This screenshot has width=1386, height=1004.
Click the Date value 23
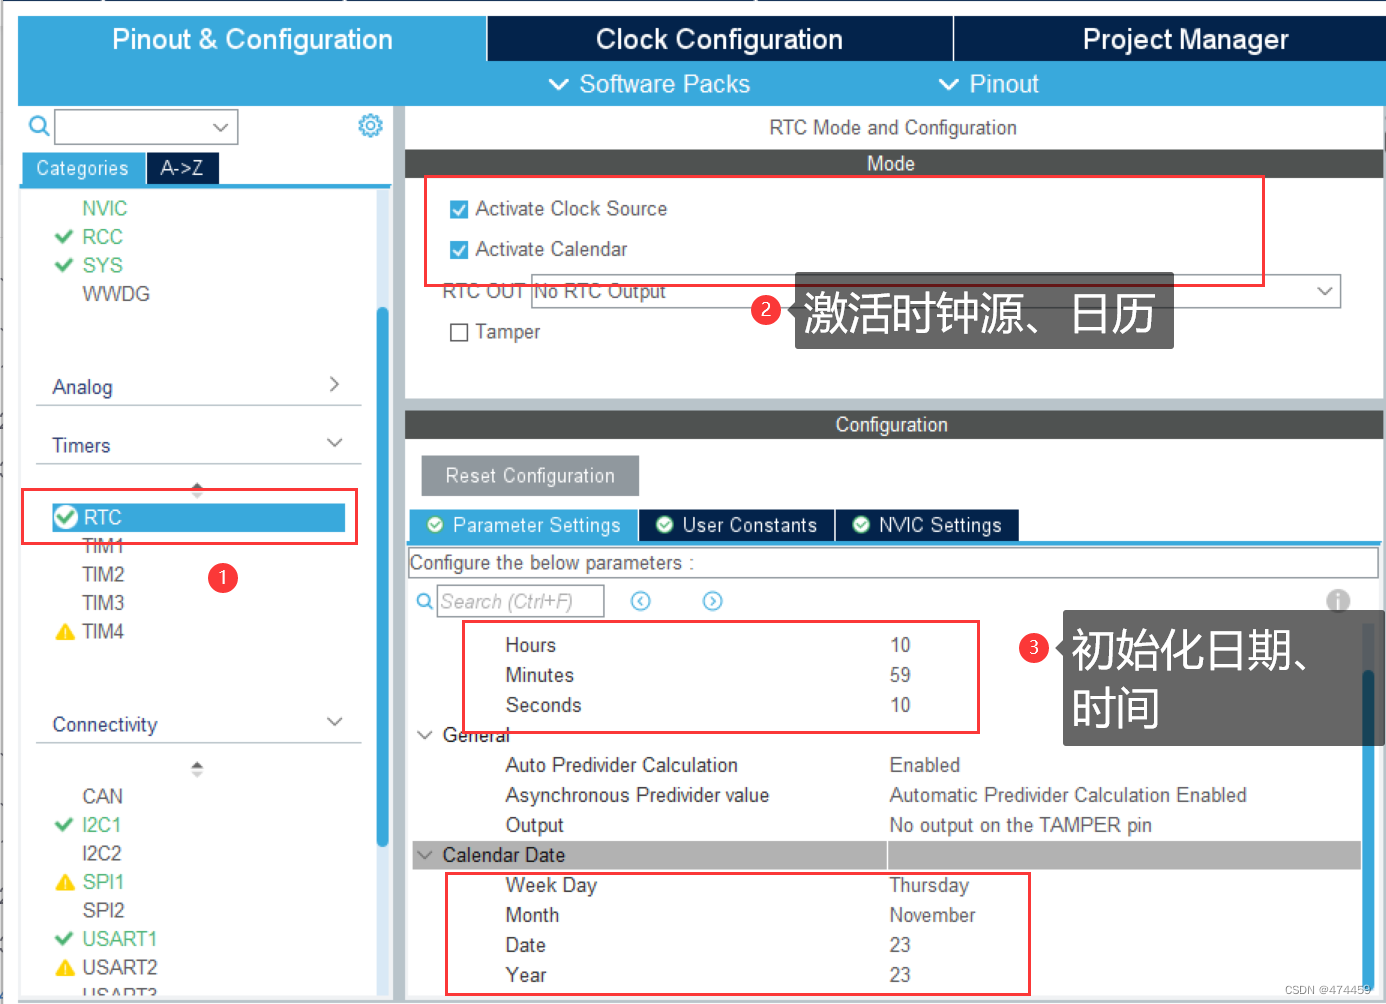[900, 945]
